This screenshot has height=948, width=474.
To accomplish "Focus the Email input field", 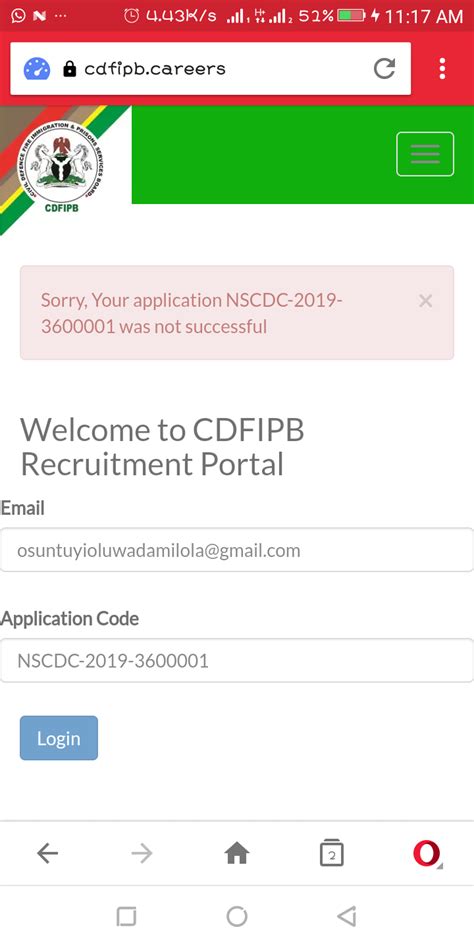I will point(236,550).
